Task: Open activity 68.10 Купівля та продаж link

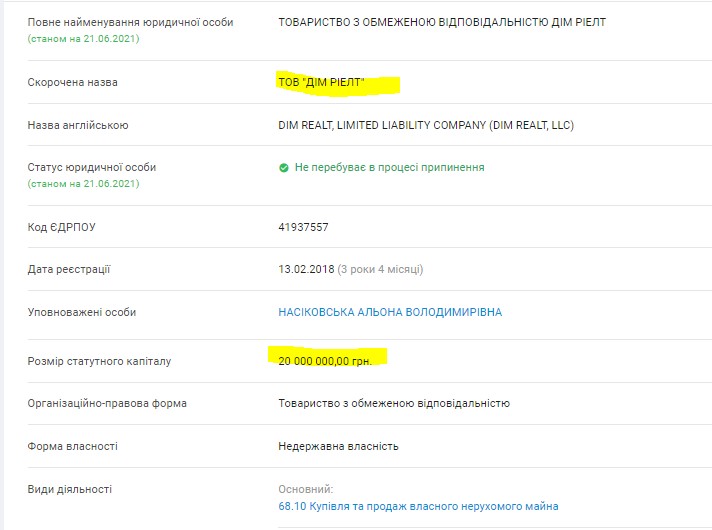Action: [x=418, y=506]
